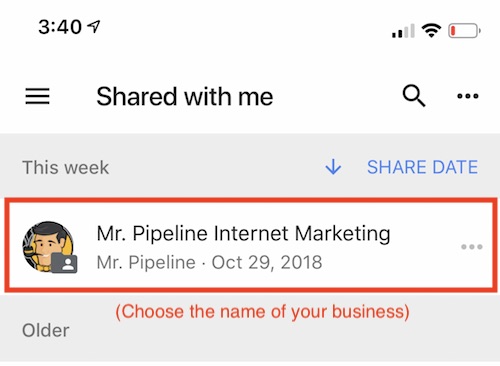
Task: Tap the Shared with me title
Action: tap(185, 96)
